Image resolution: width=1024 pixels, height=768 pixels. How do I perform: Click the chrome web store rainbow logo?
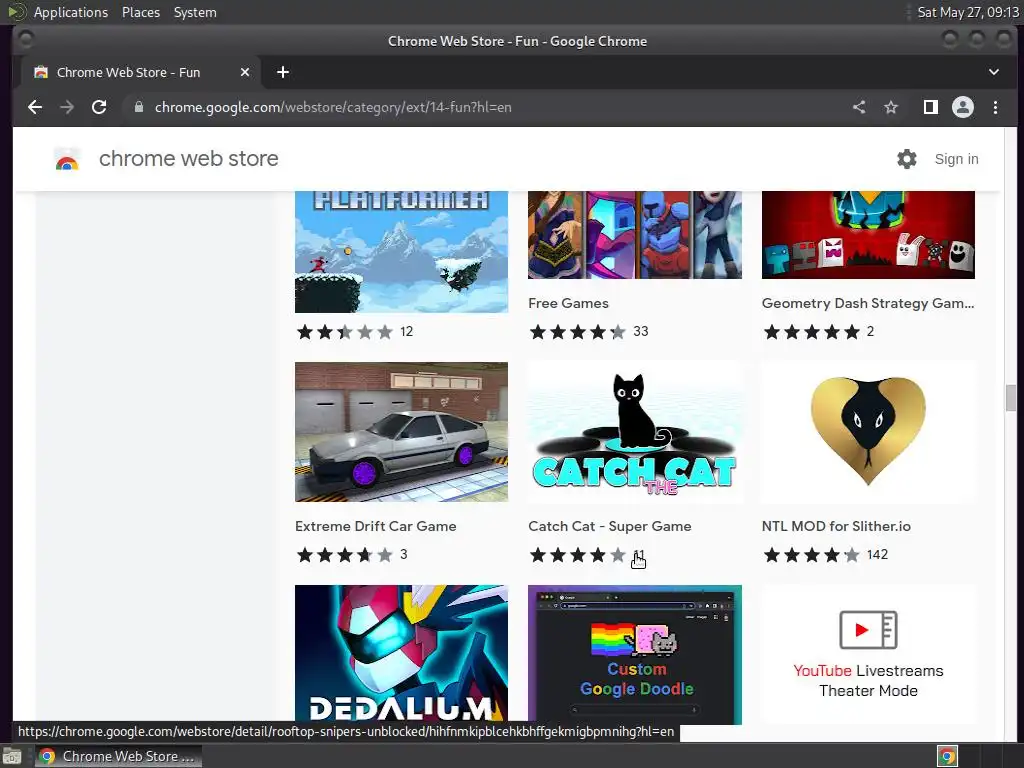67,159
